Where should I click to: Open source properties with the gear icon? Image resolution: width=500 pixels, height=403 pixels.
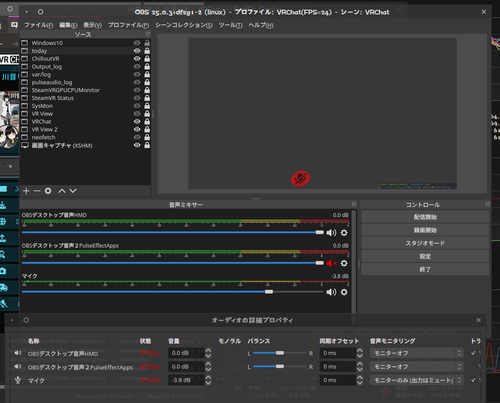48,191
